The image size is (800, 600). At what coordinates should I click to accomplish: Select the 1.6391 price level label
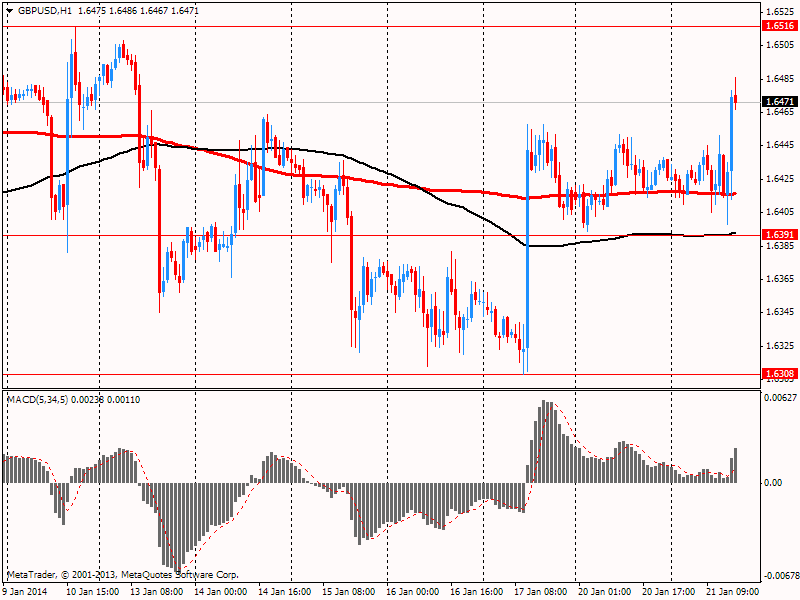(778, 235)
